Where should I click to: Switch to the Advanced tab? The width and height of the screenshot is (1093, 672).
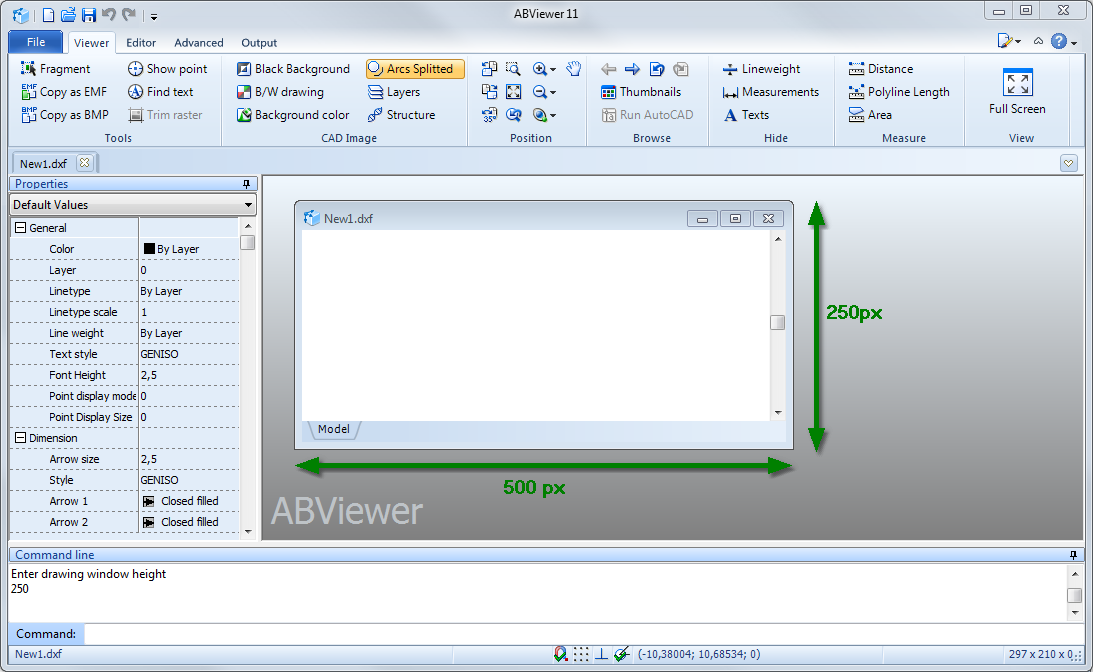click(199, 43)
